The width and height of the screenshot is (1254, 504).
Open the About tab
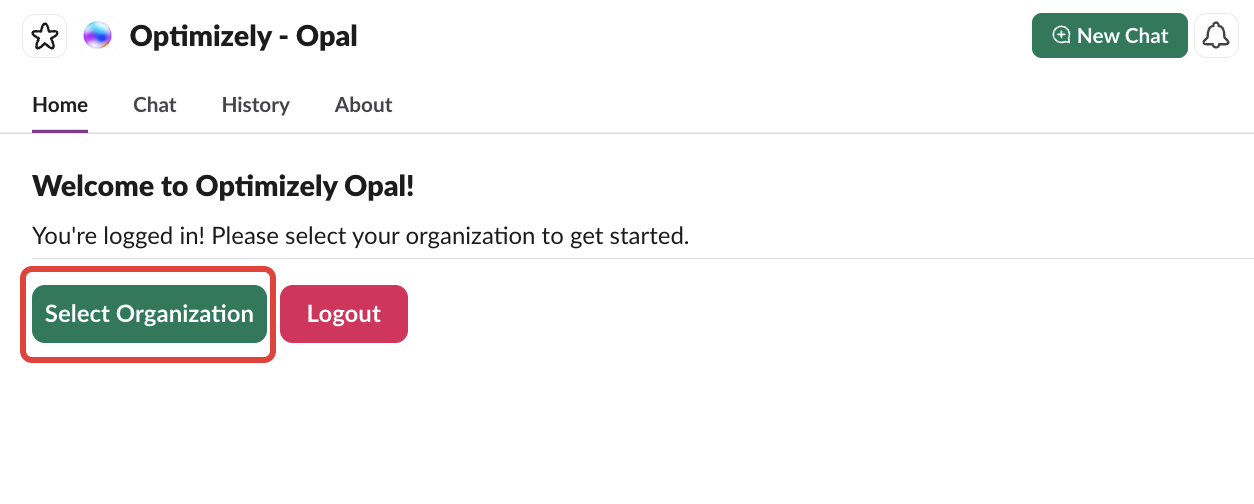[363, 105]
